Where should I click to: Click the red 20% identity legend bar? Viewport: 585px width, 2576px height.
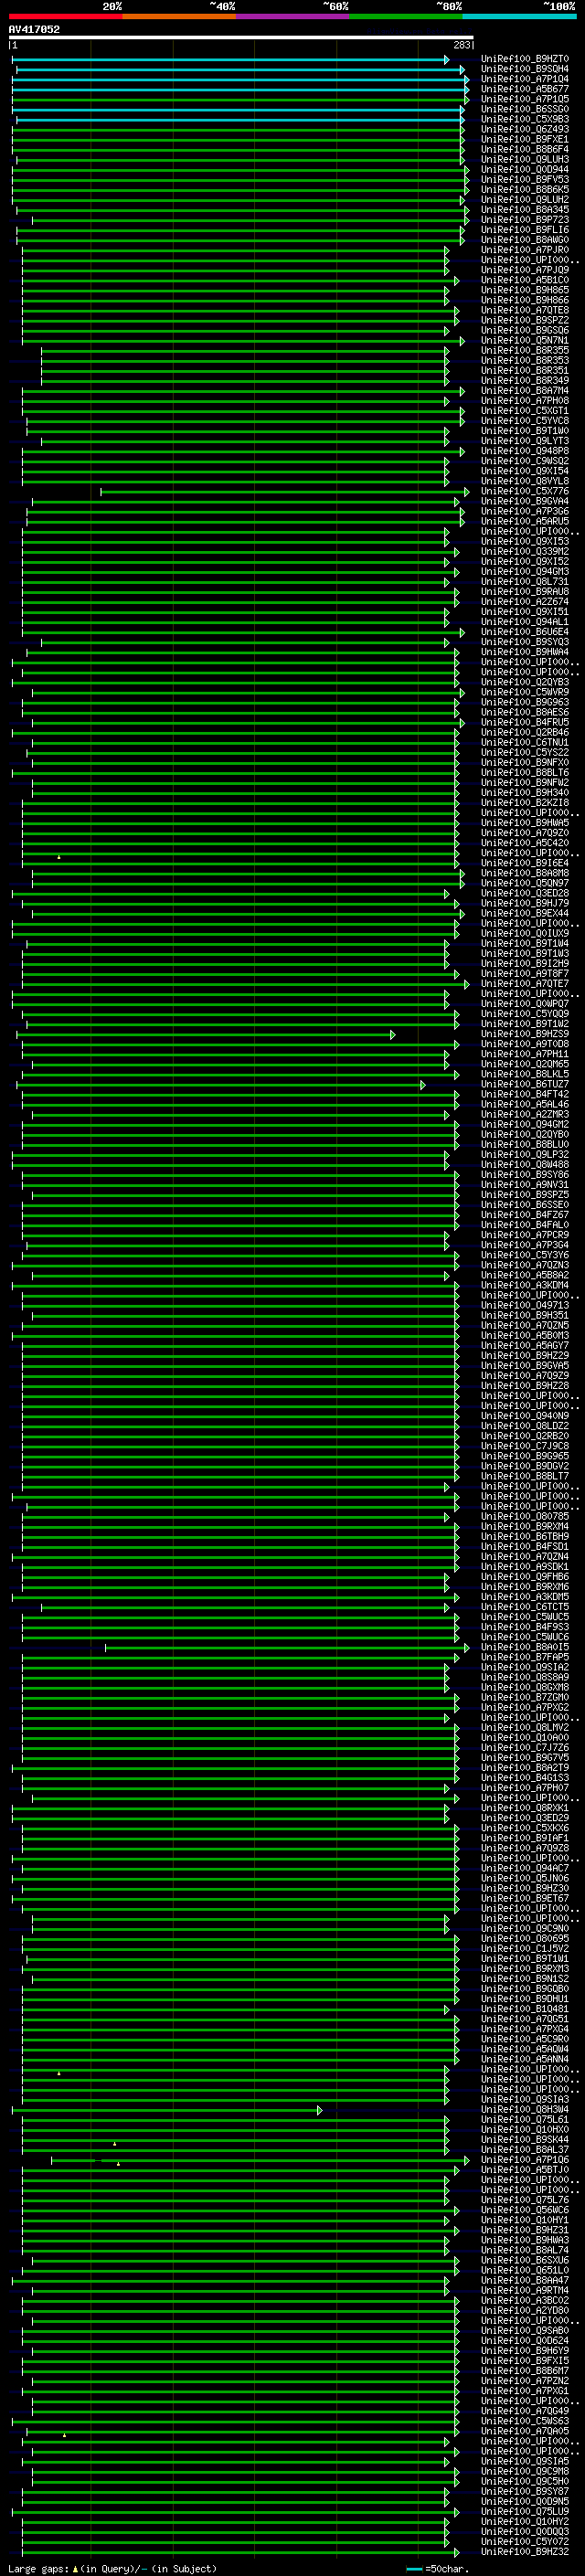tap(65, 16)
